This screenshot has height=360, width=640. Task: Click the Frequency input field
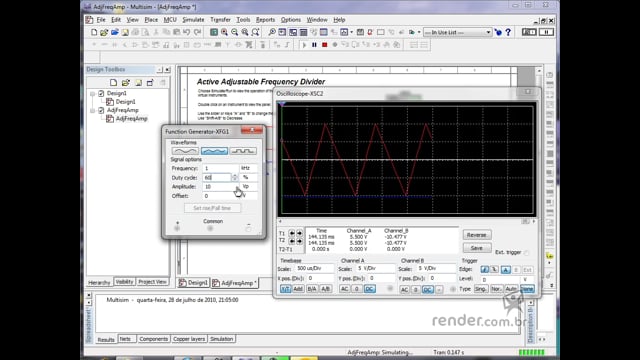coord(220,168)
